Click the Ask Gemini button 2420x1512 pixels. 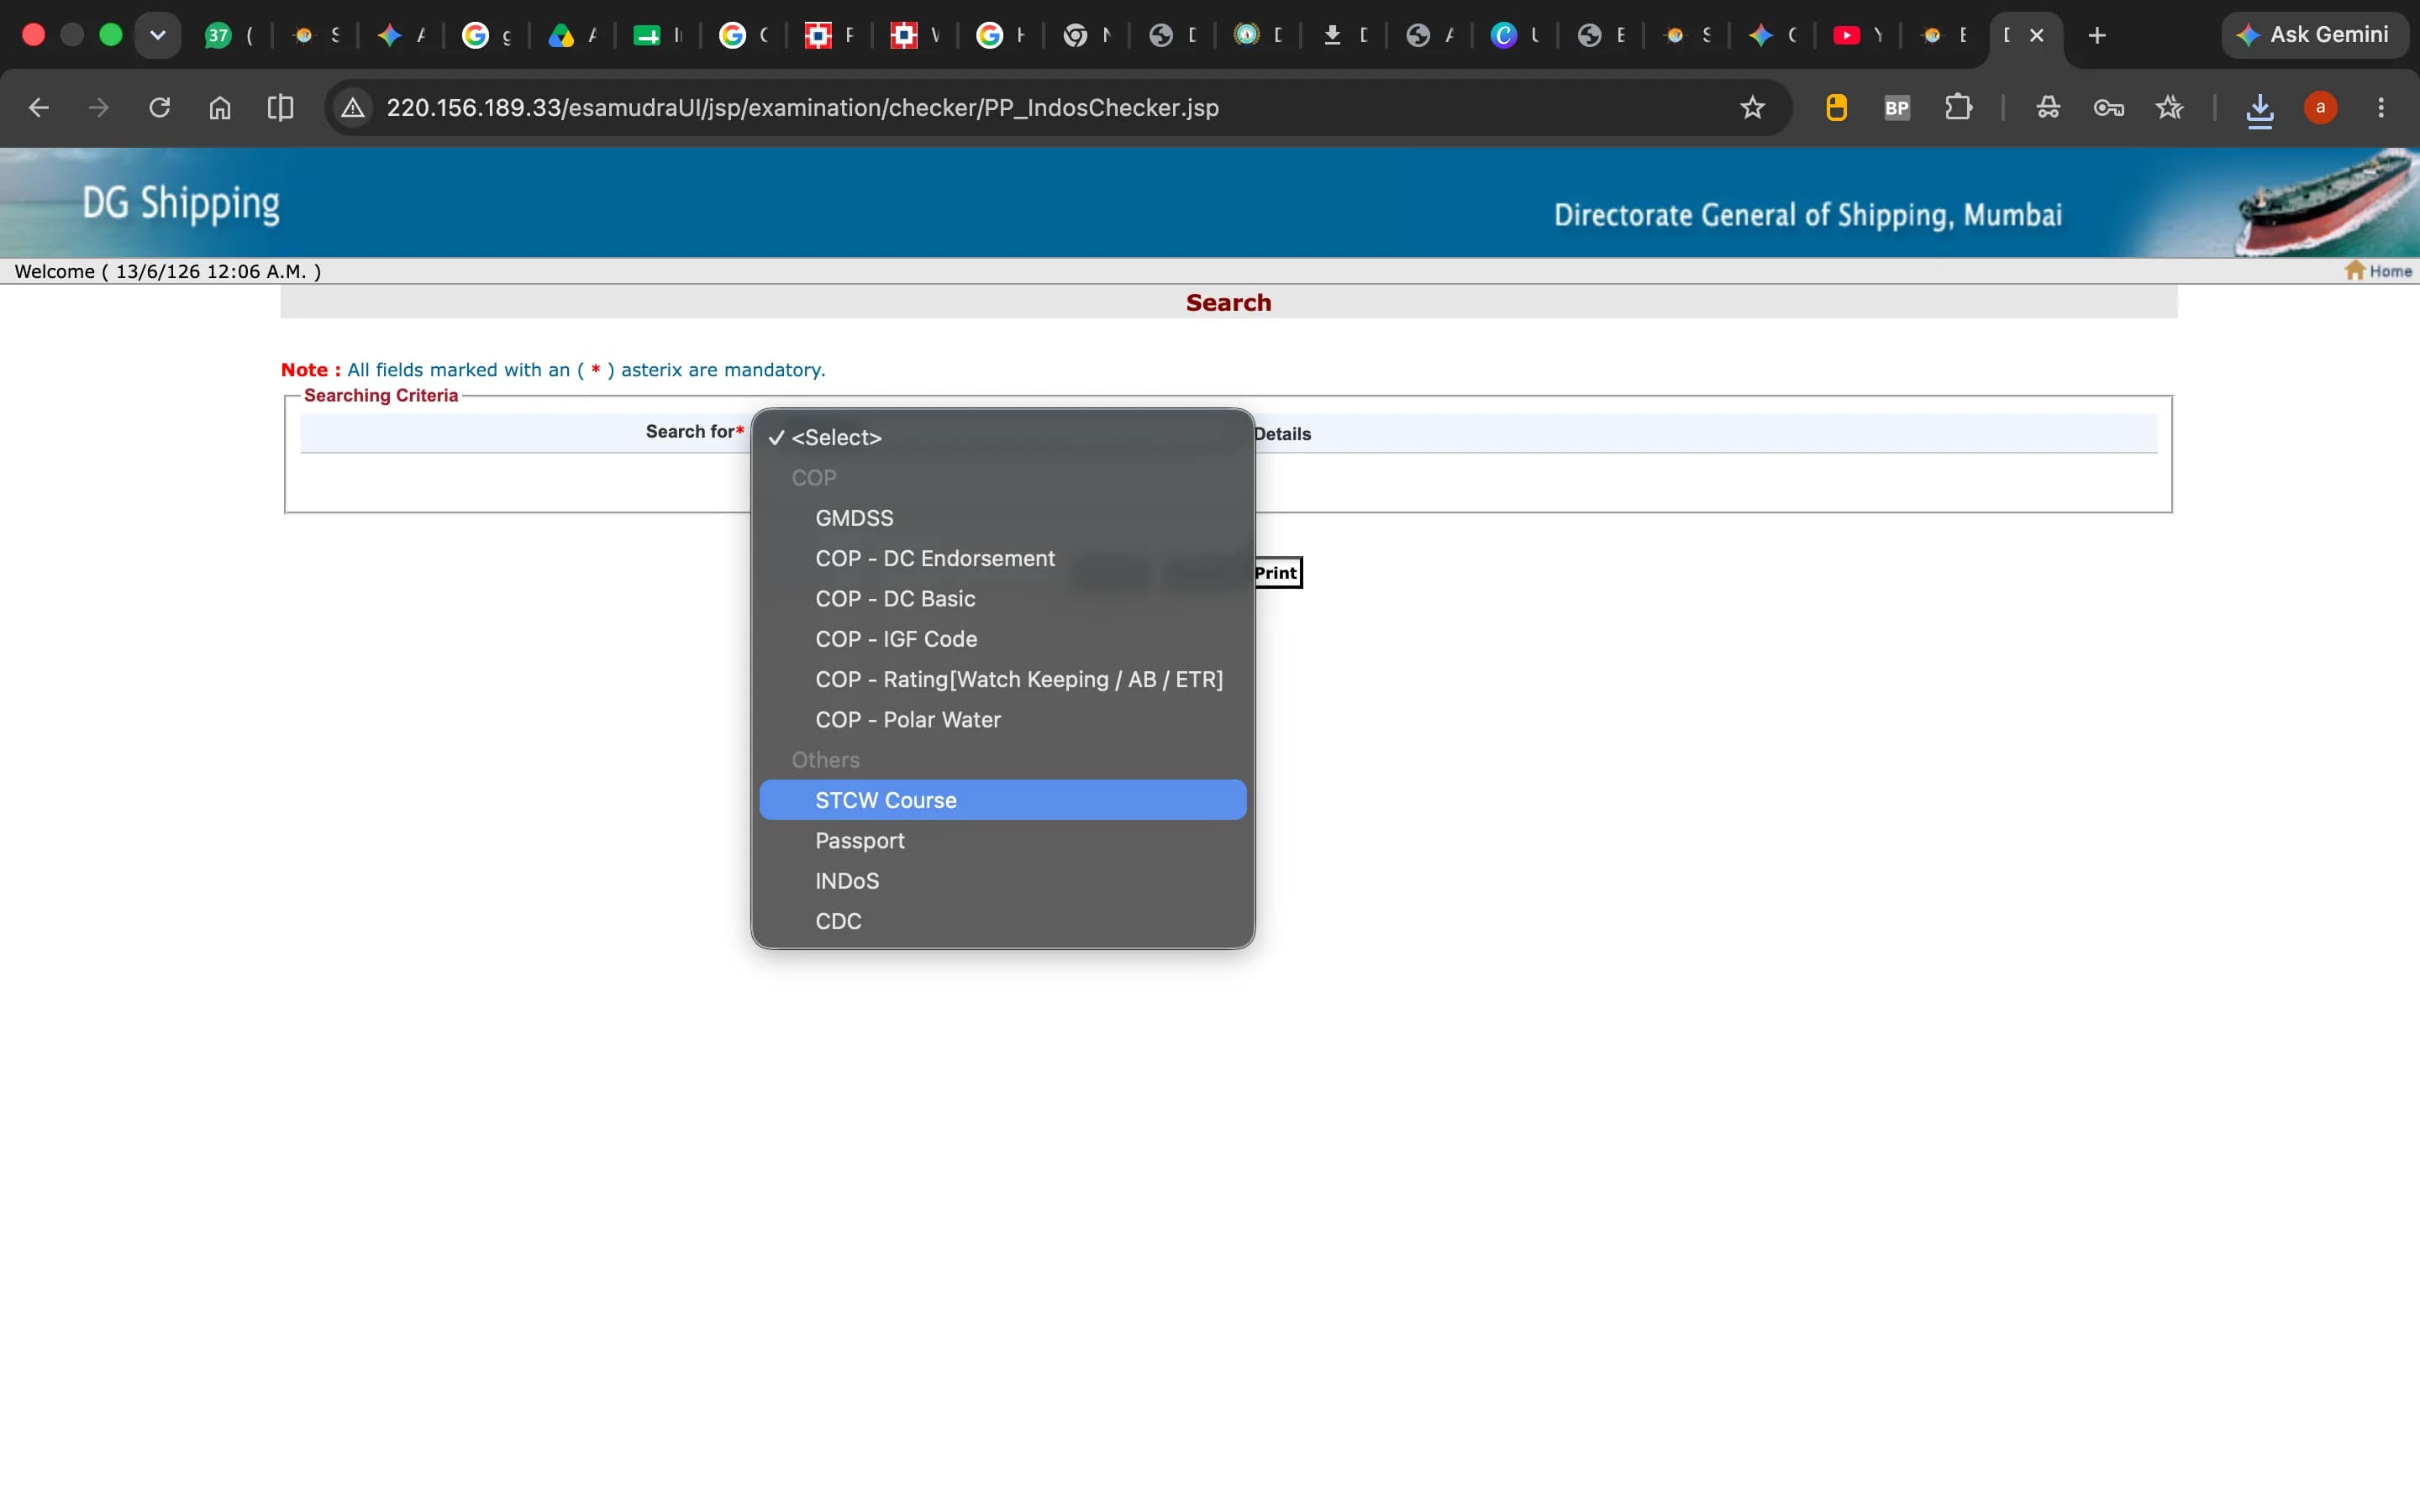[x=2315, y=35]
